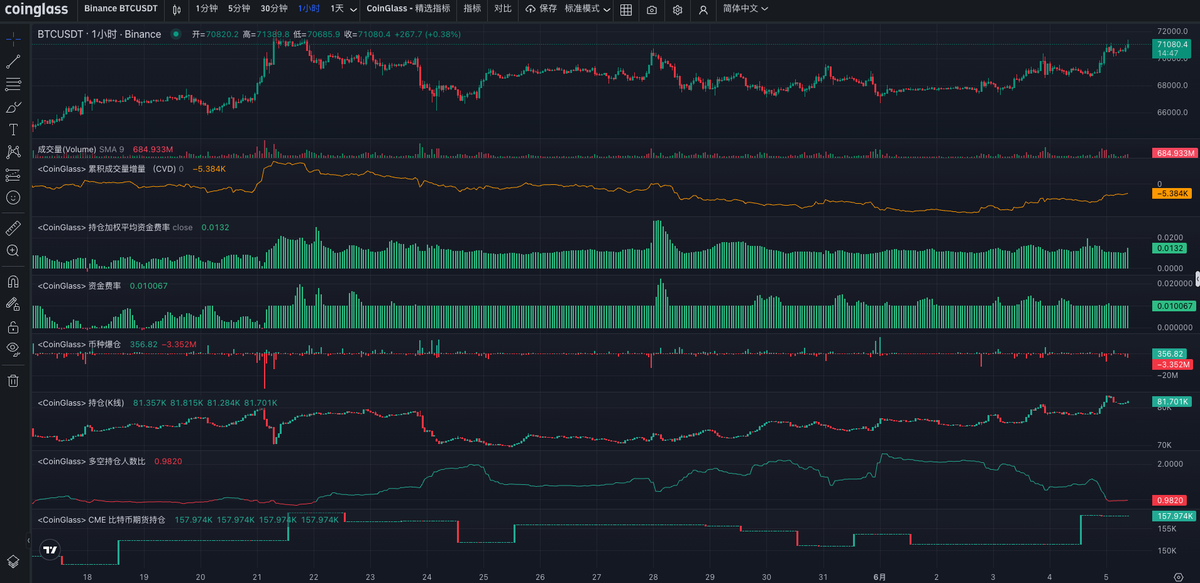Image resolution: width=1200 pixels, height=583 pixels.
Task: Click the 0.9820 long/short ratio label
Action: pyautogui.click(x=1170, y=500)
